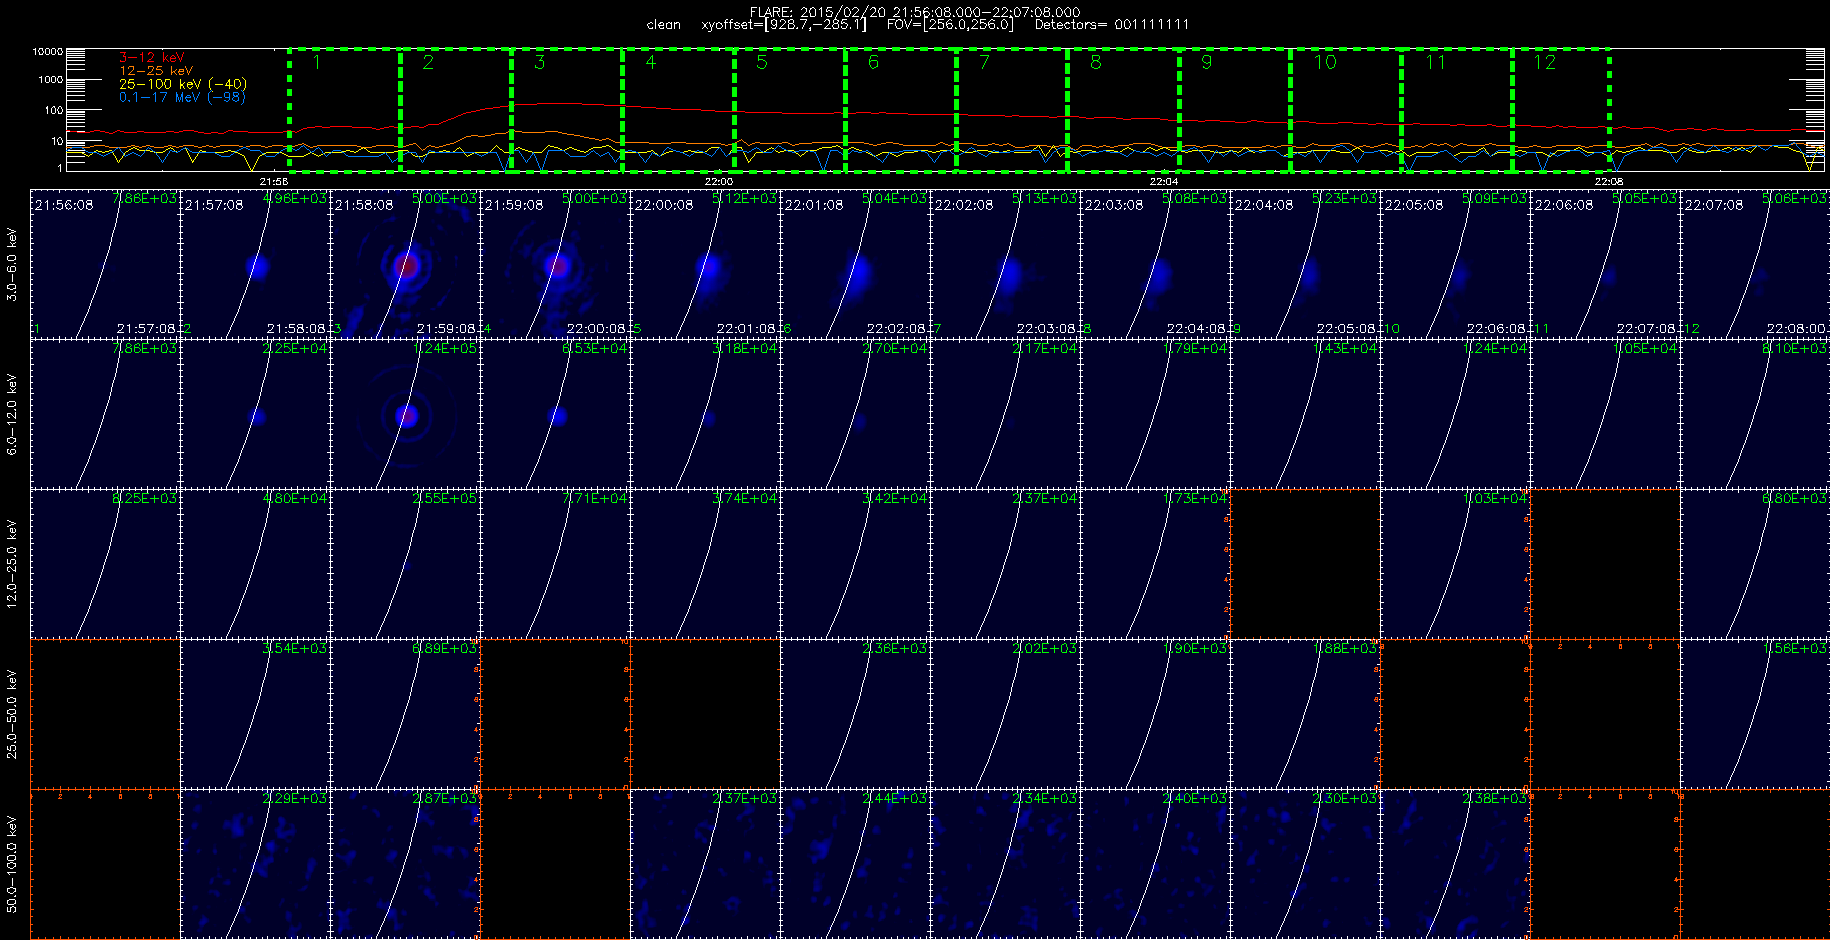This screenshot has width=1830, height=940.
Task: Click interval 1 label in the light curve
Action: tap(317, 62)
